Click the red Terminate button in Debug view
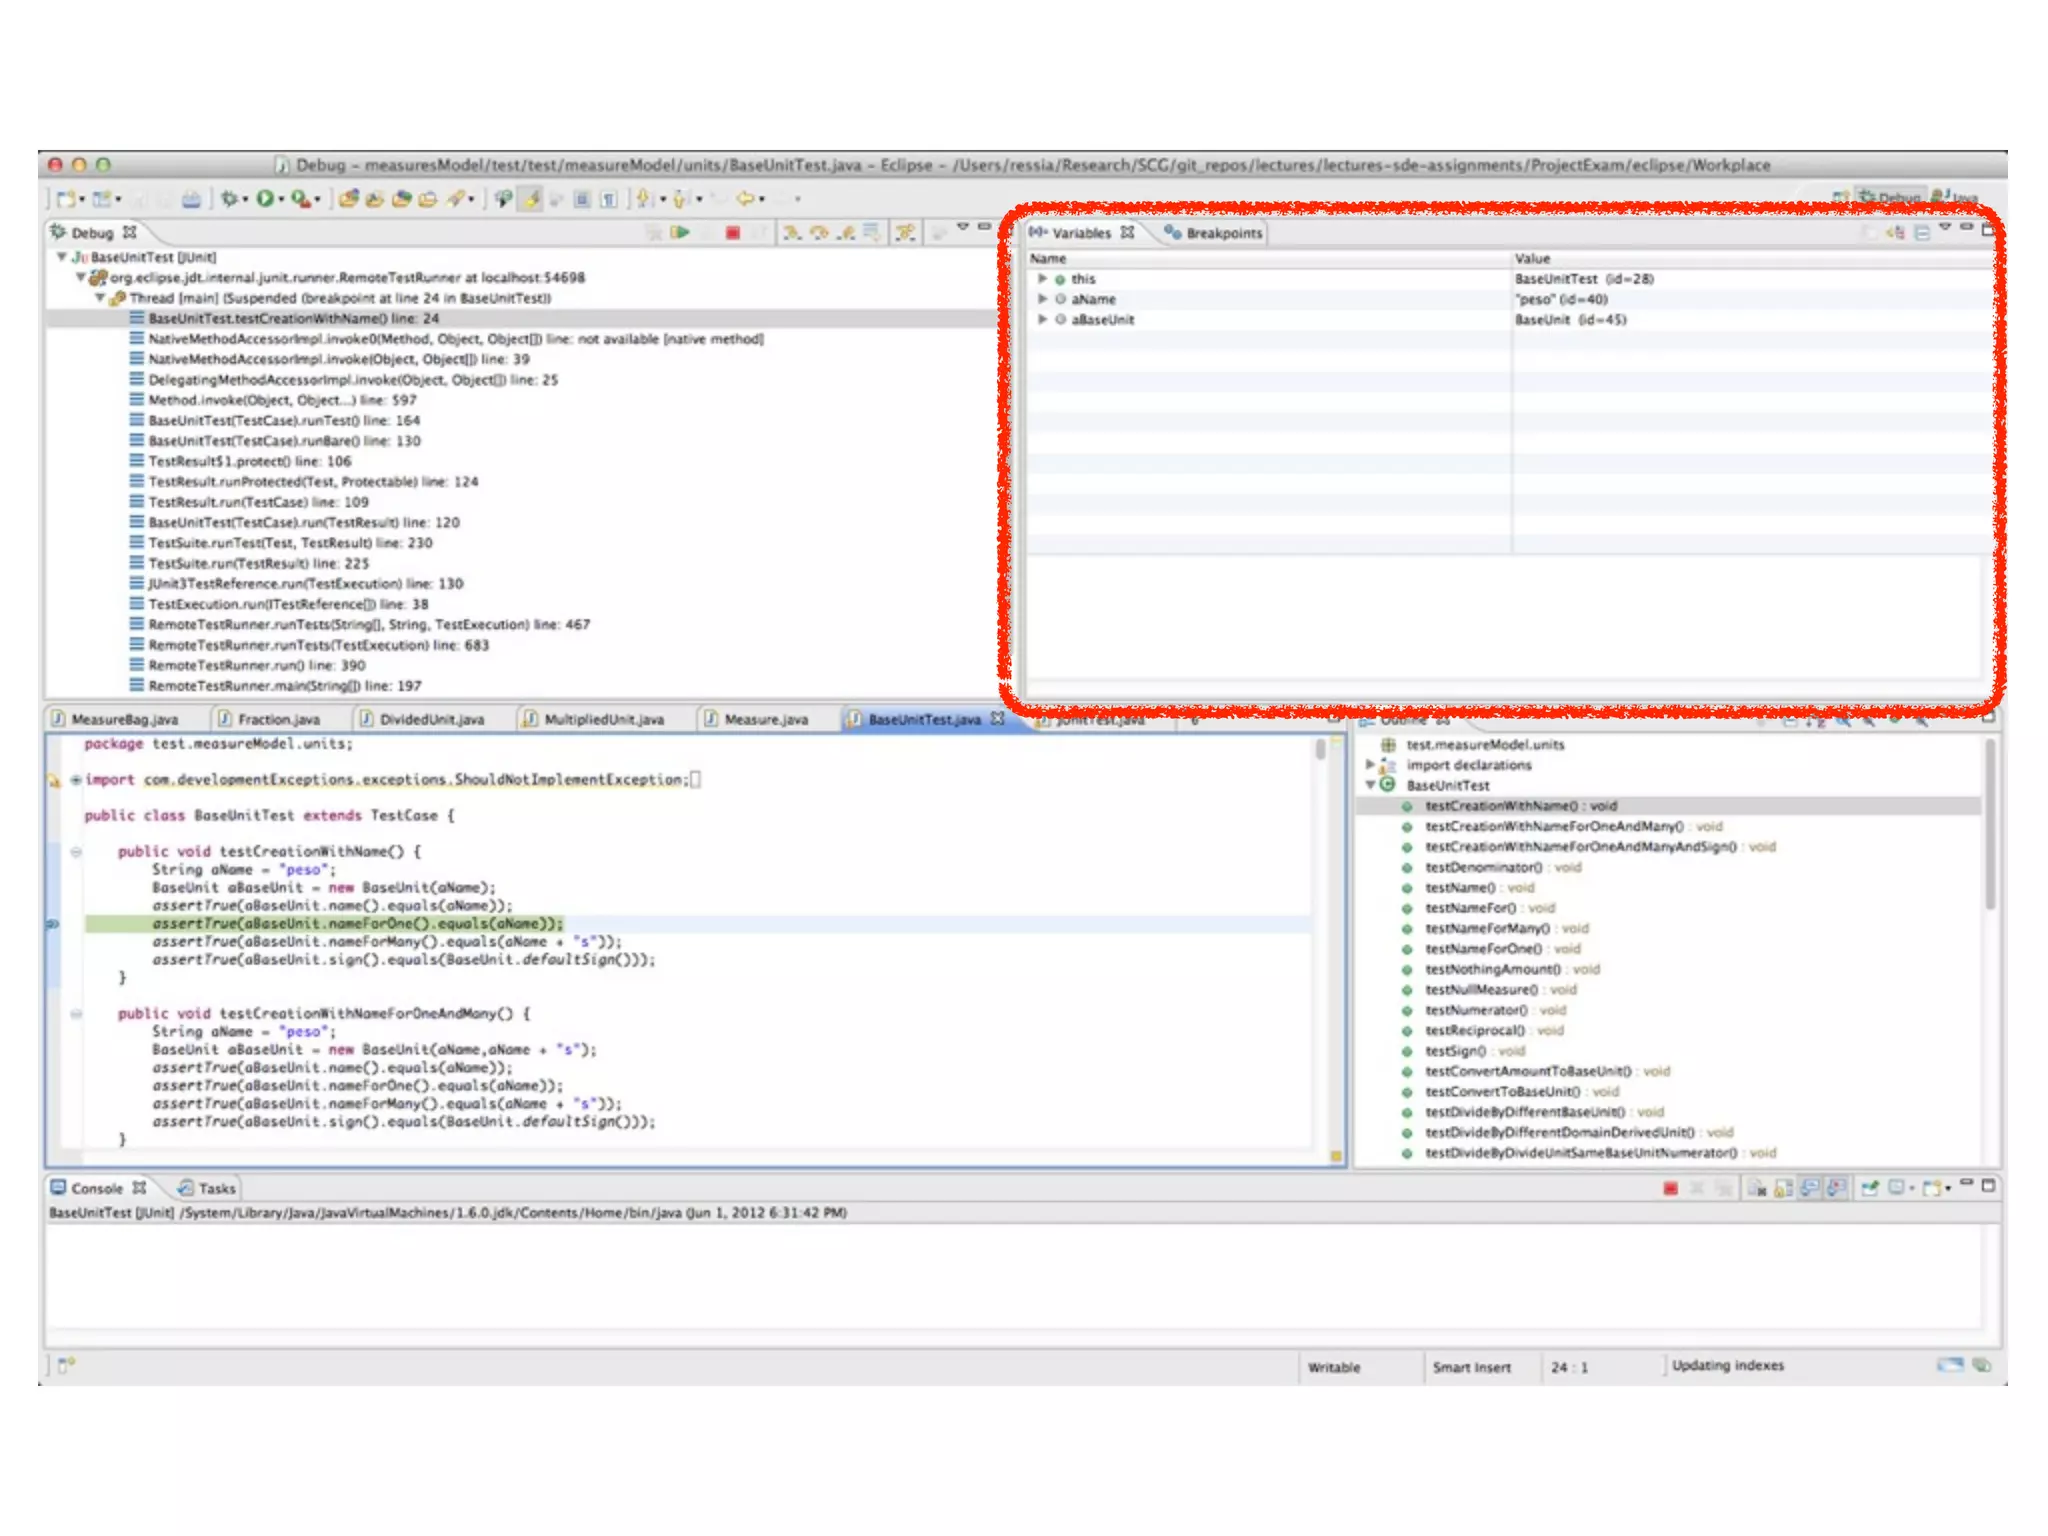2048x1536 pixels. coord(733,233)
